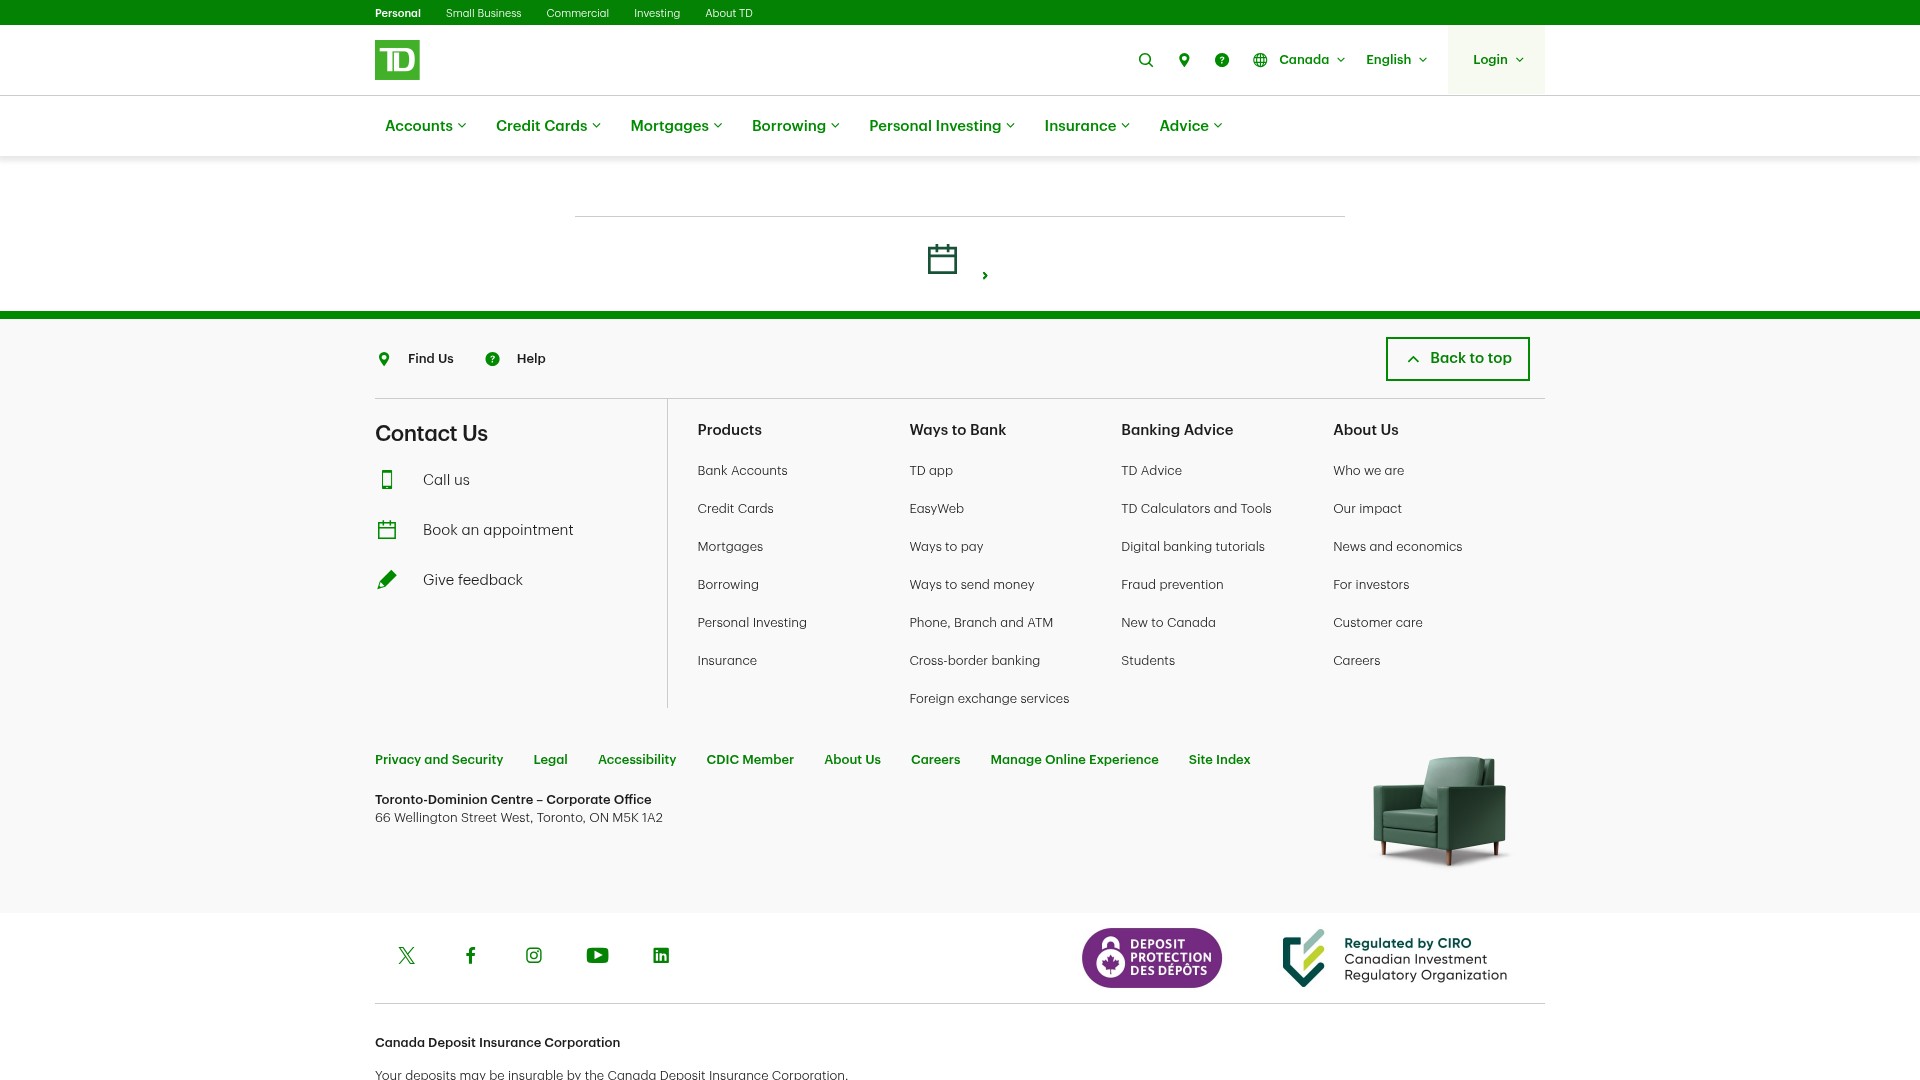
Task: Expand the Accounts menu
Action: 425,126
